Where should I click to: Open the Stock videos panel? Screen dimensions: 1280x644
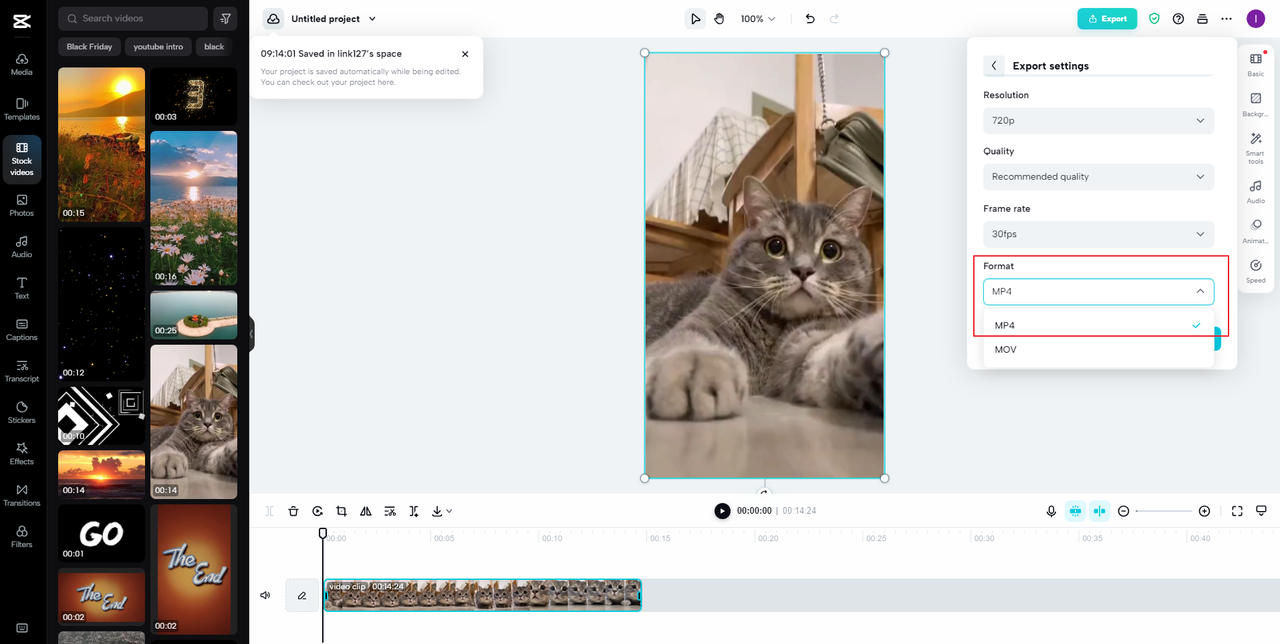click(x=21, y=160)
